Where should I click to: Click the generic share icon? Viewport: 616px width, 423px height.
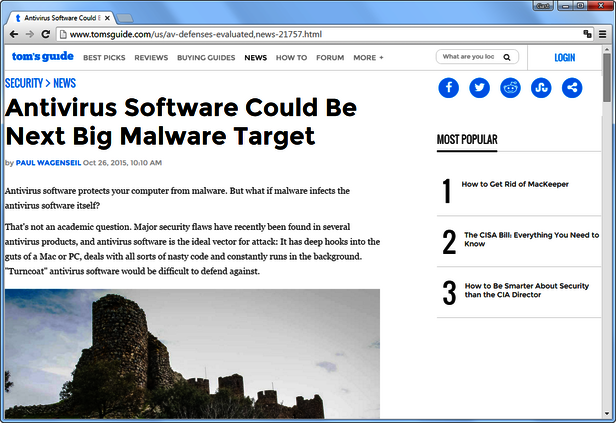[573, 87]
